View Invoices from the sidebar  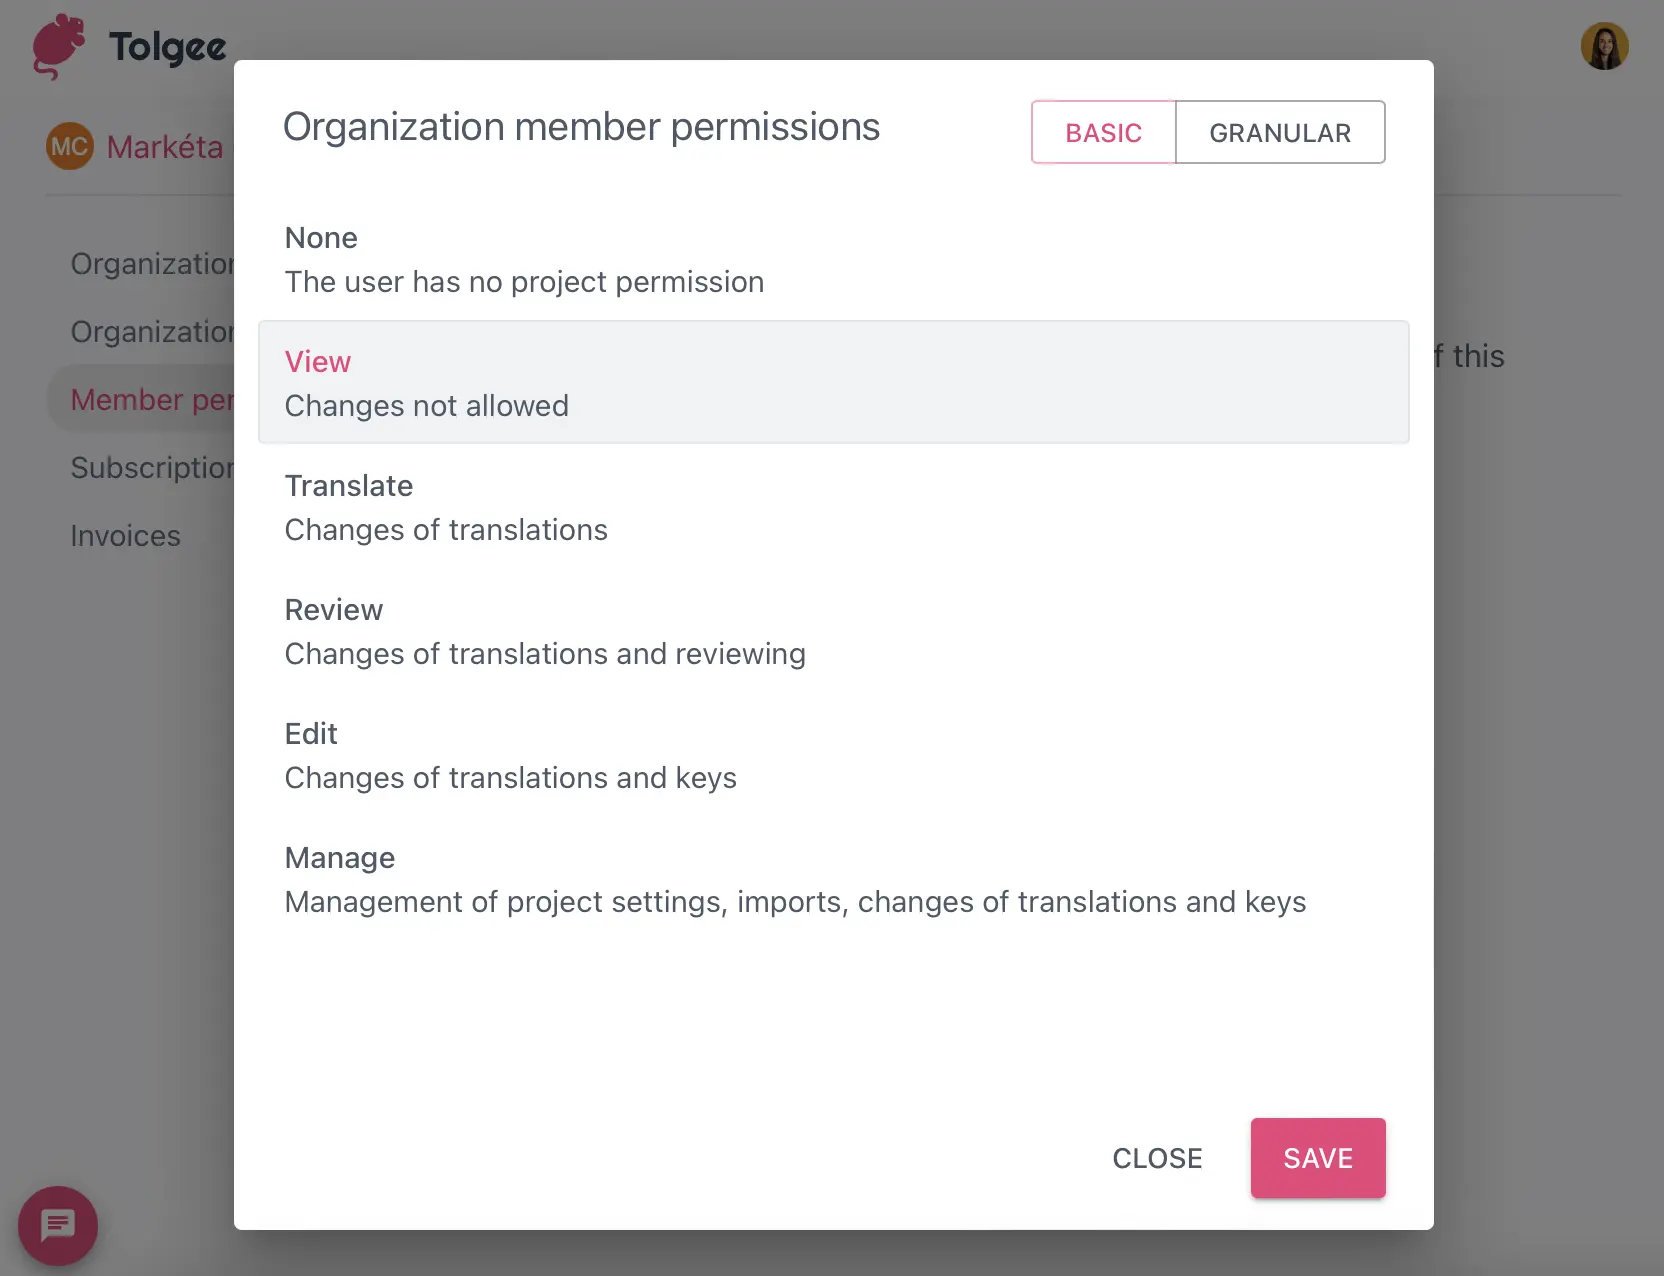(125, 535)
